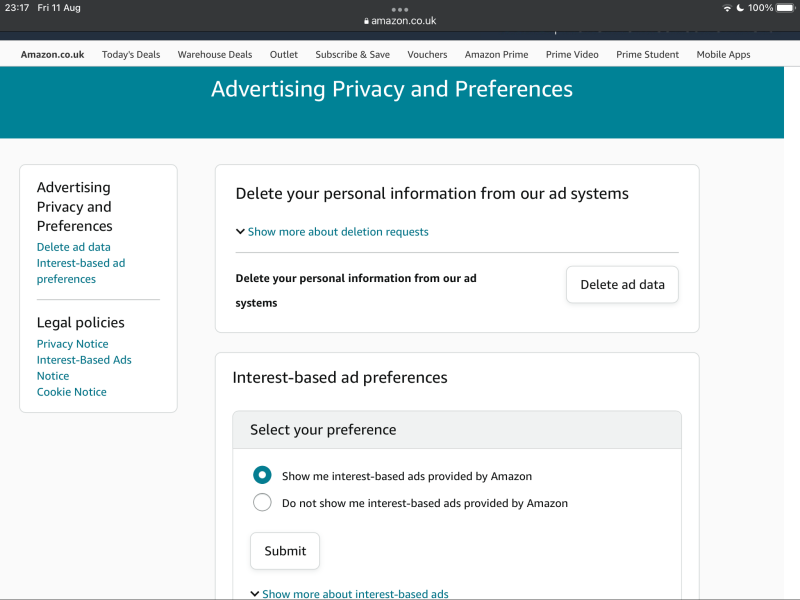Open Warehouse Deals nav item
The width and height of the screenshot is (800, 600).
coord(215,55)
